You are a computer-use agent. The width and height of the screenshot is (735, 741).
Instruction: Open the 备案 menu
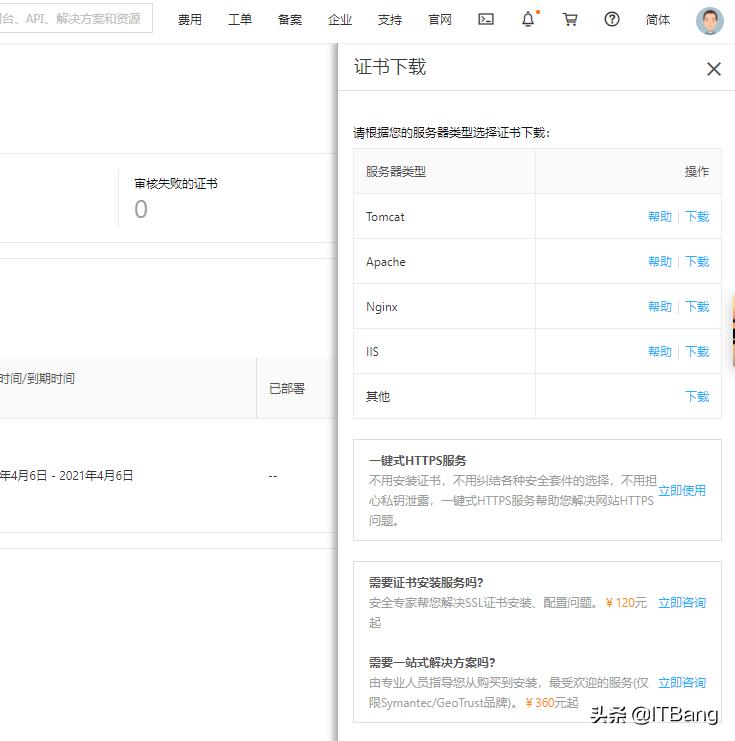click(x=290, y=20)
